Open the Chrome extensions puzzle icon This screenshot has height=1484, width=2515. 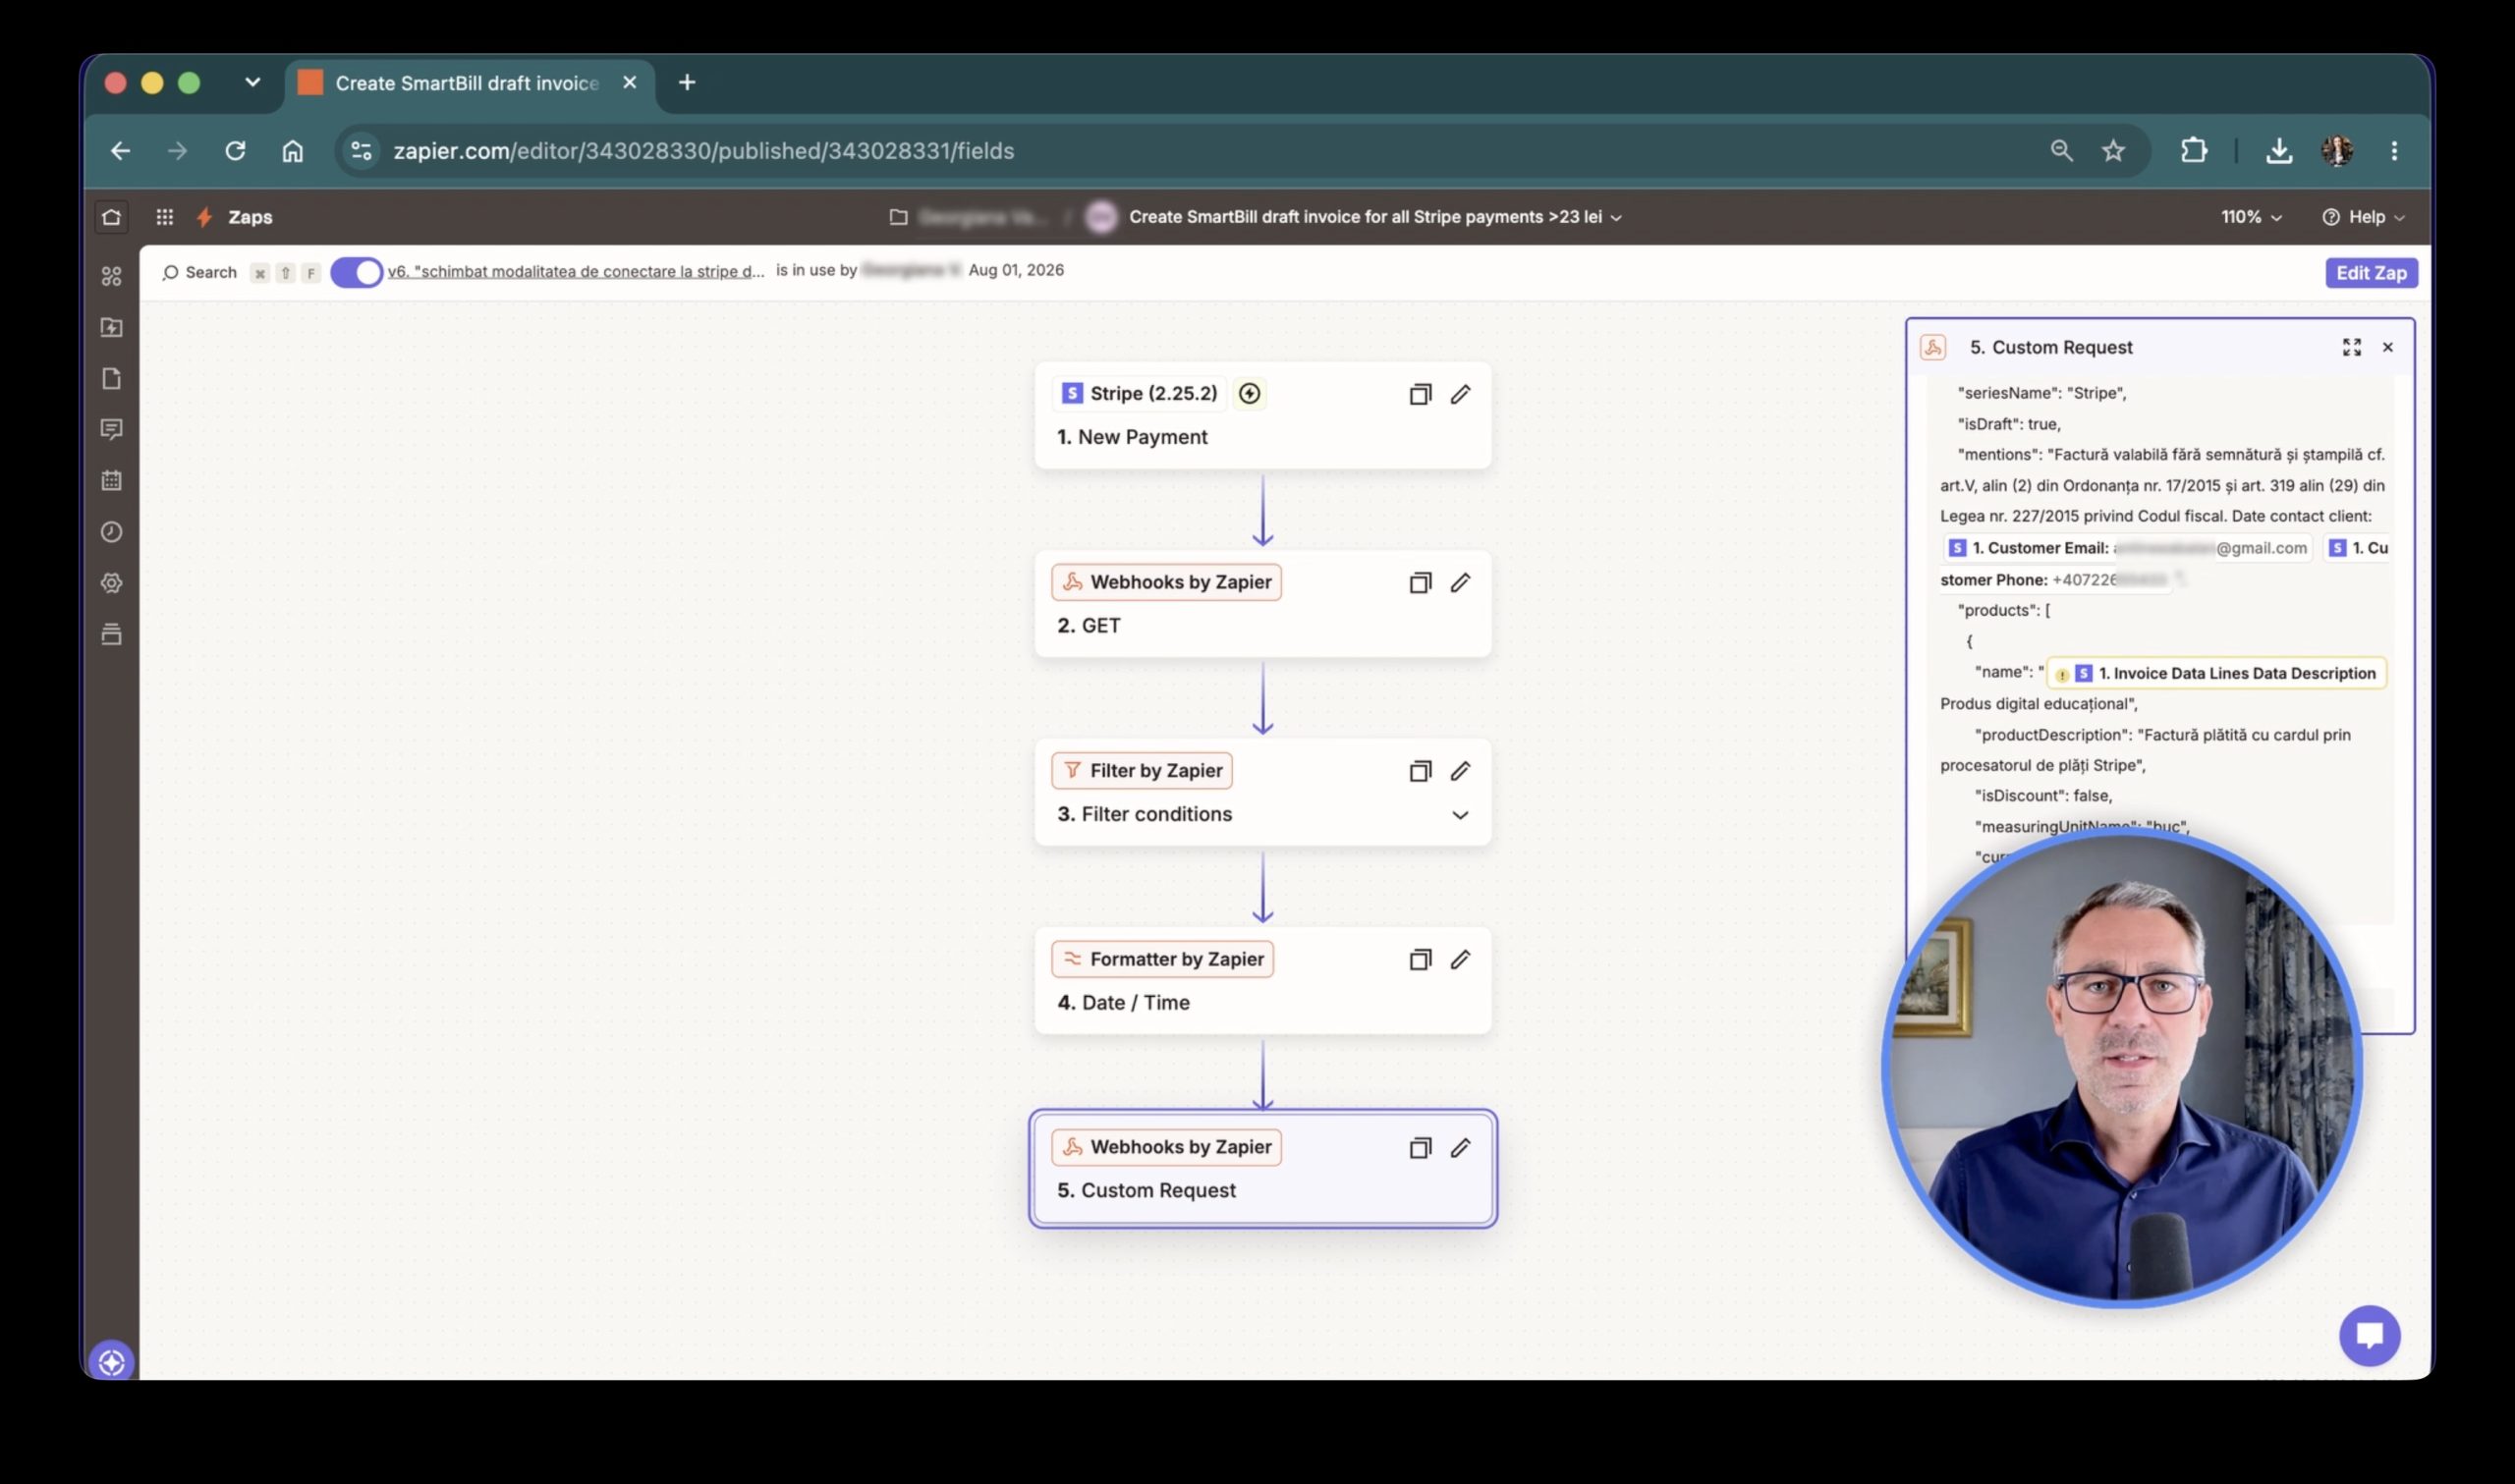tap(2194, 151)
